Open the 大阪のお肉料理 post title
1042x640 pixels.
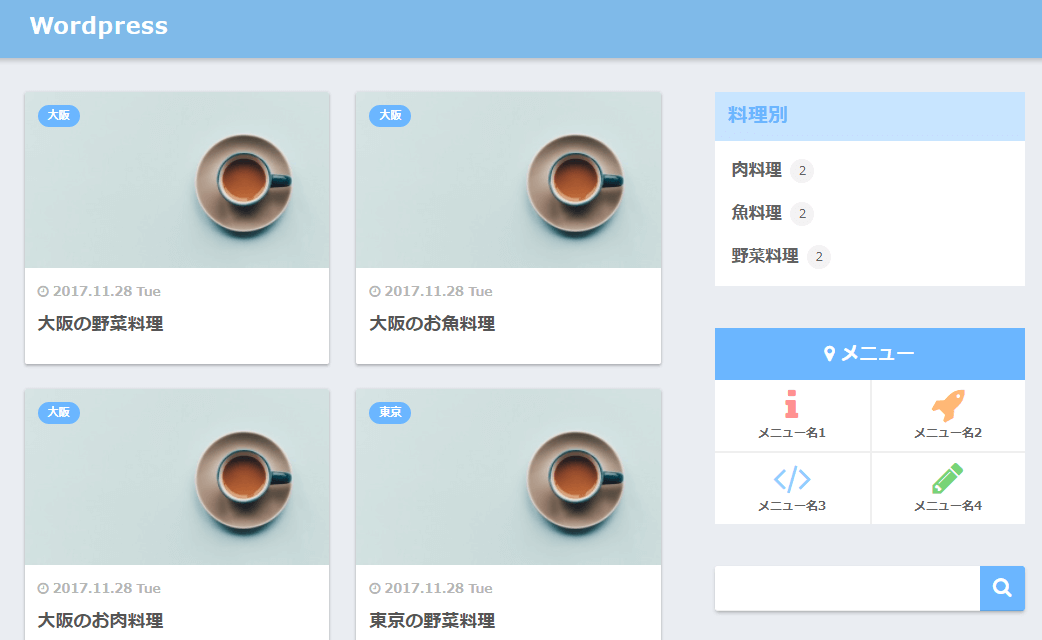100,621
